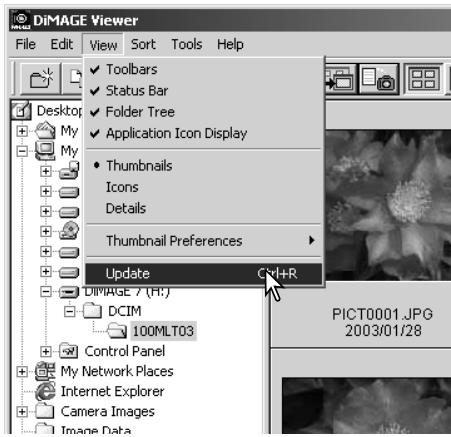Expand the Control Panel node

46,351
